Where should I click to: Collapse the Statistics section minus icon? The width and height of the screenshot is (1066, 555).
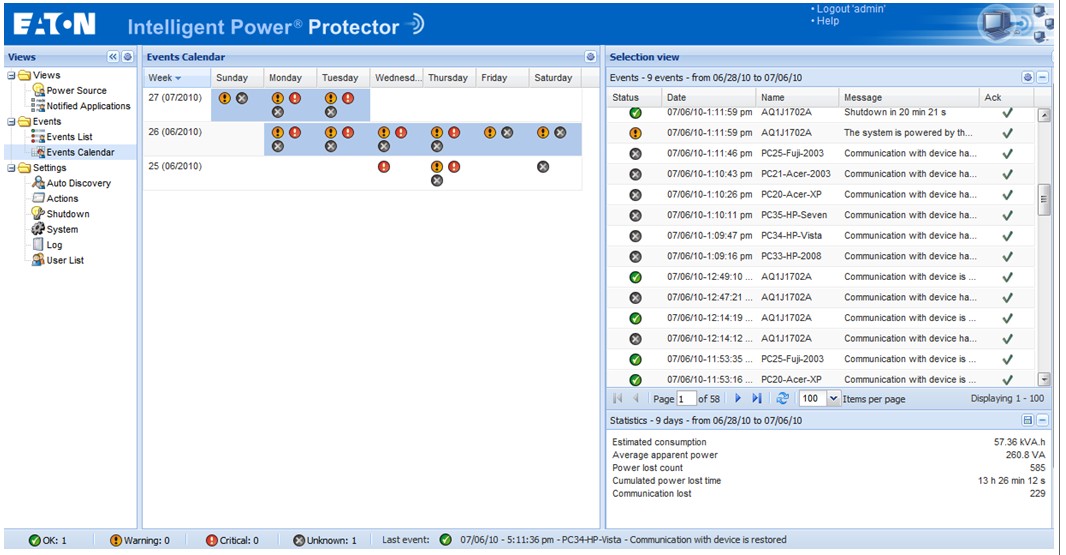[x=1042, y=420]
